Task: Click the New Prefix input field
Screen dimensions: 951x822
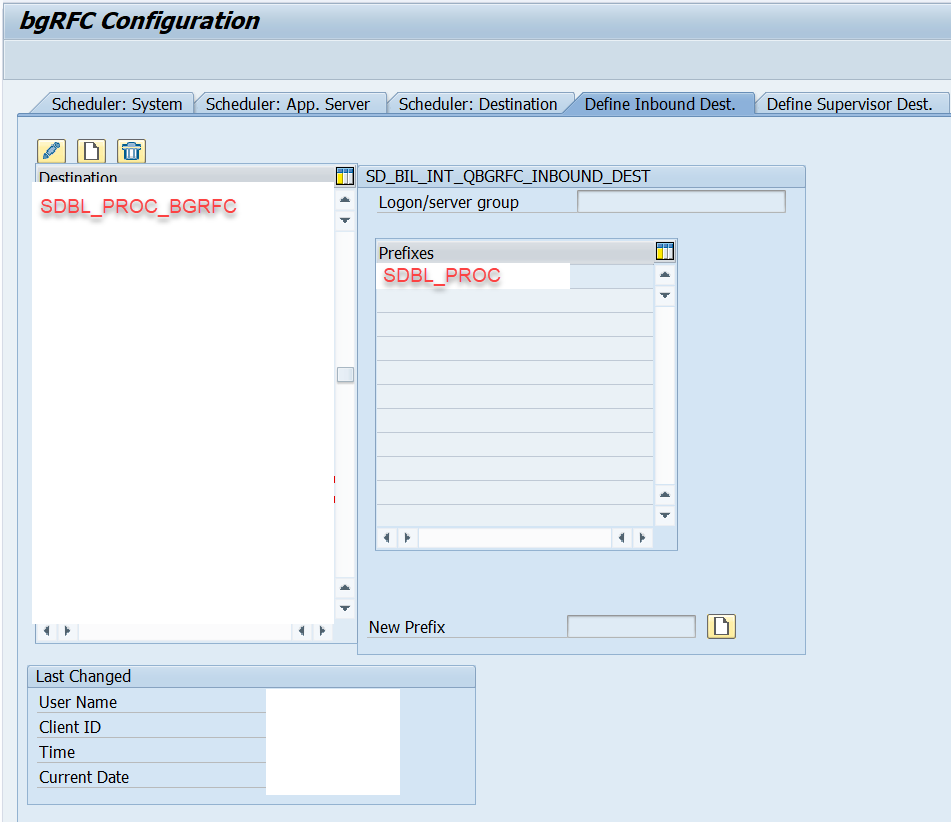Action: [x=630, y=626]
